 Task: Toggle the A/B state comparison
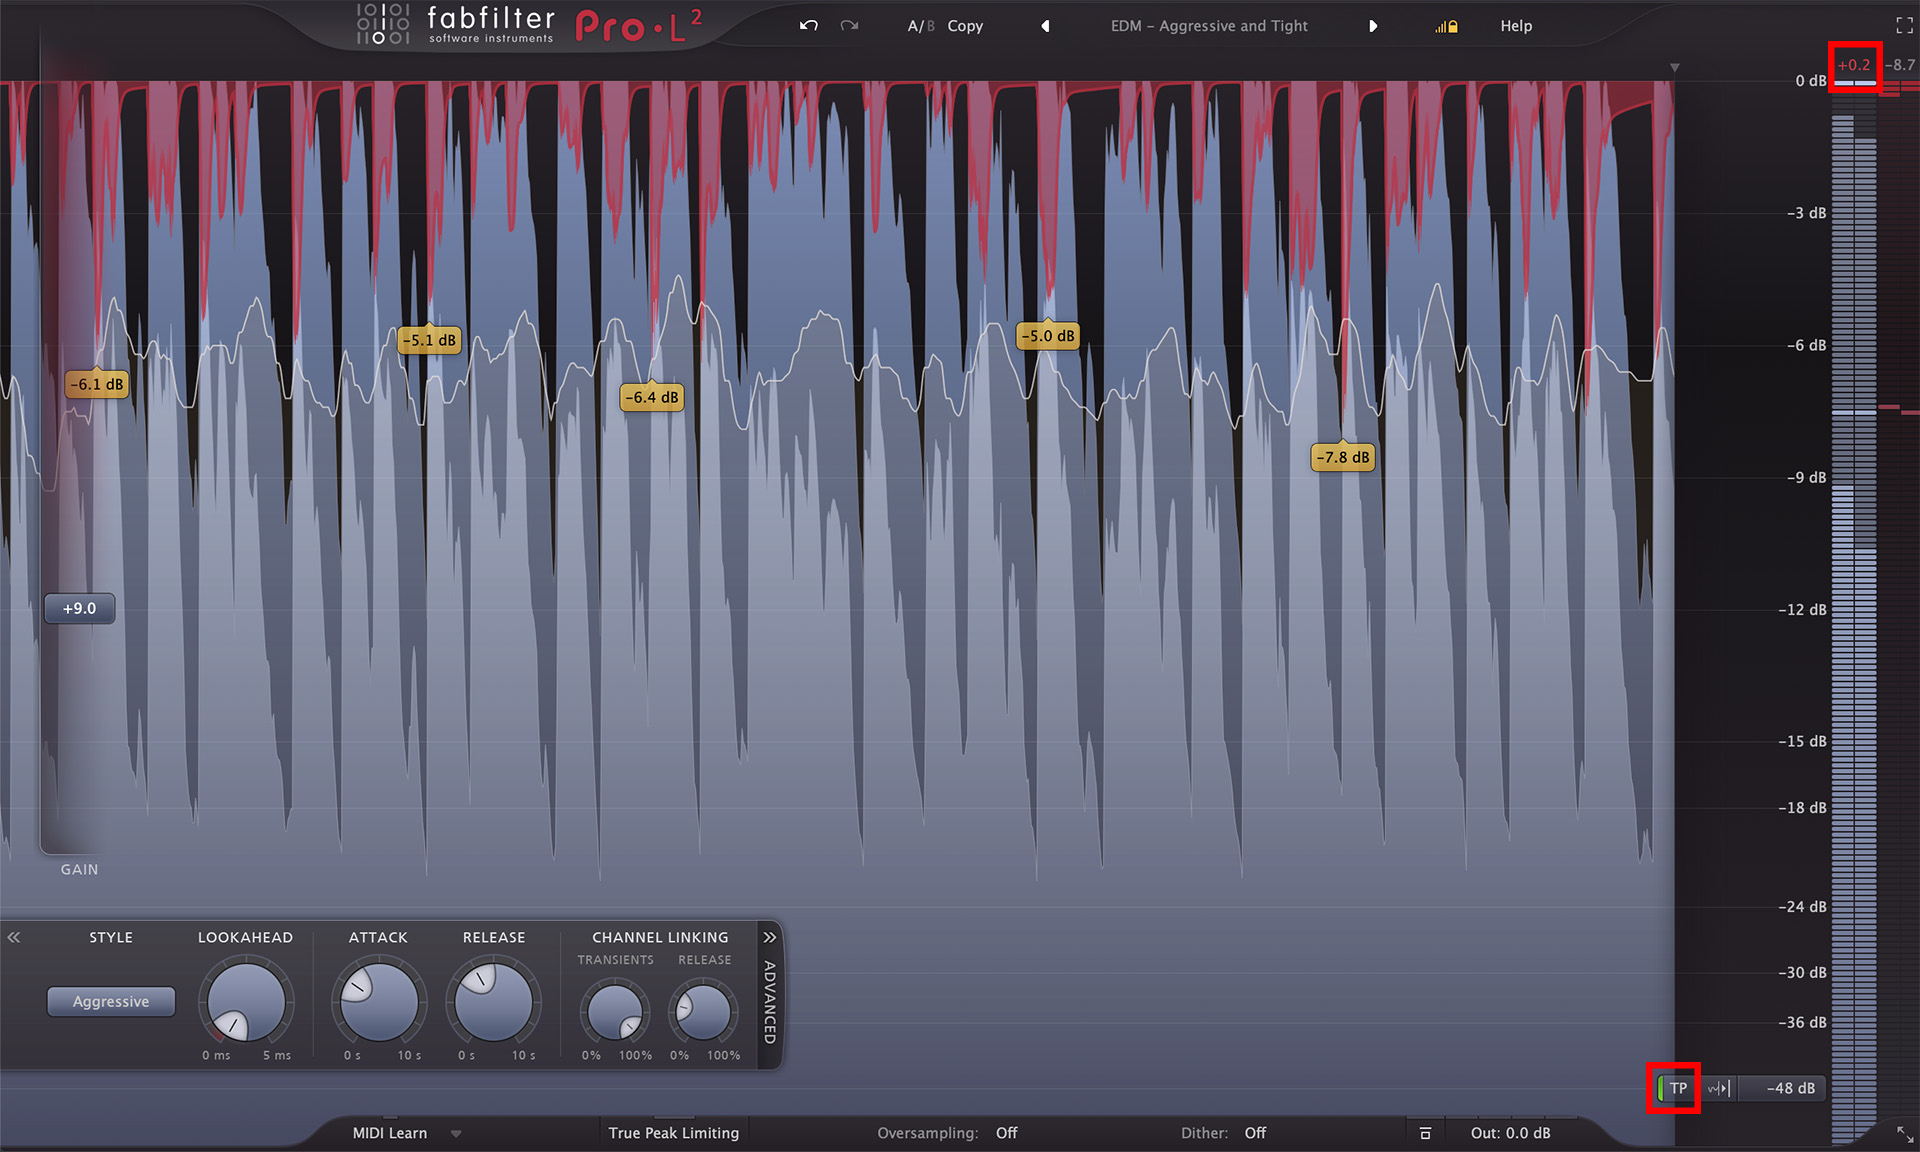pyautogui.click(x=920, y=26)
